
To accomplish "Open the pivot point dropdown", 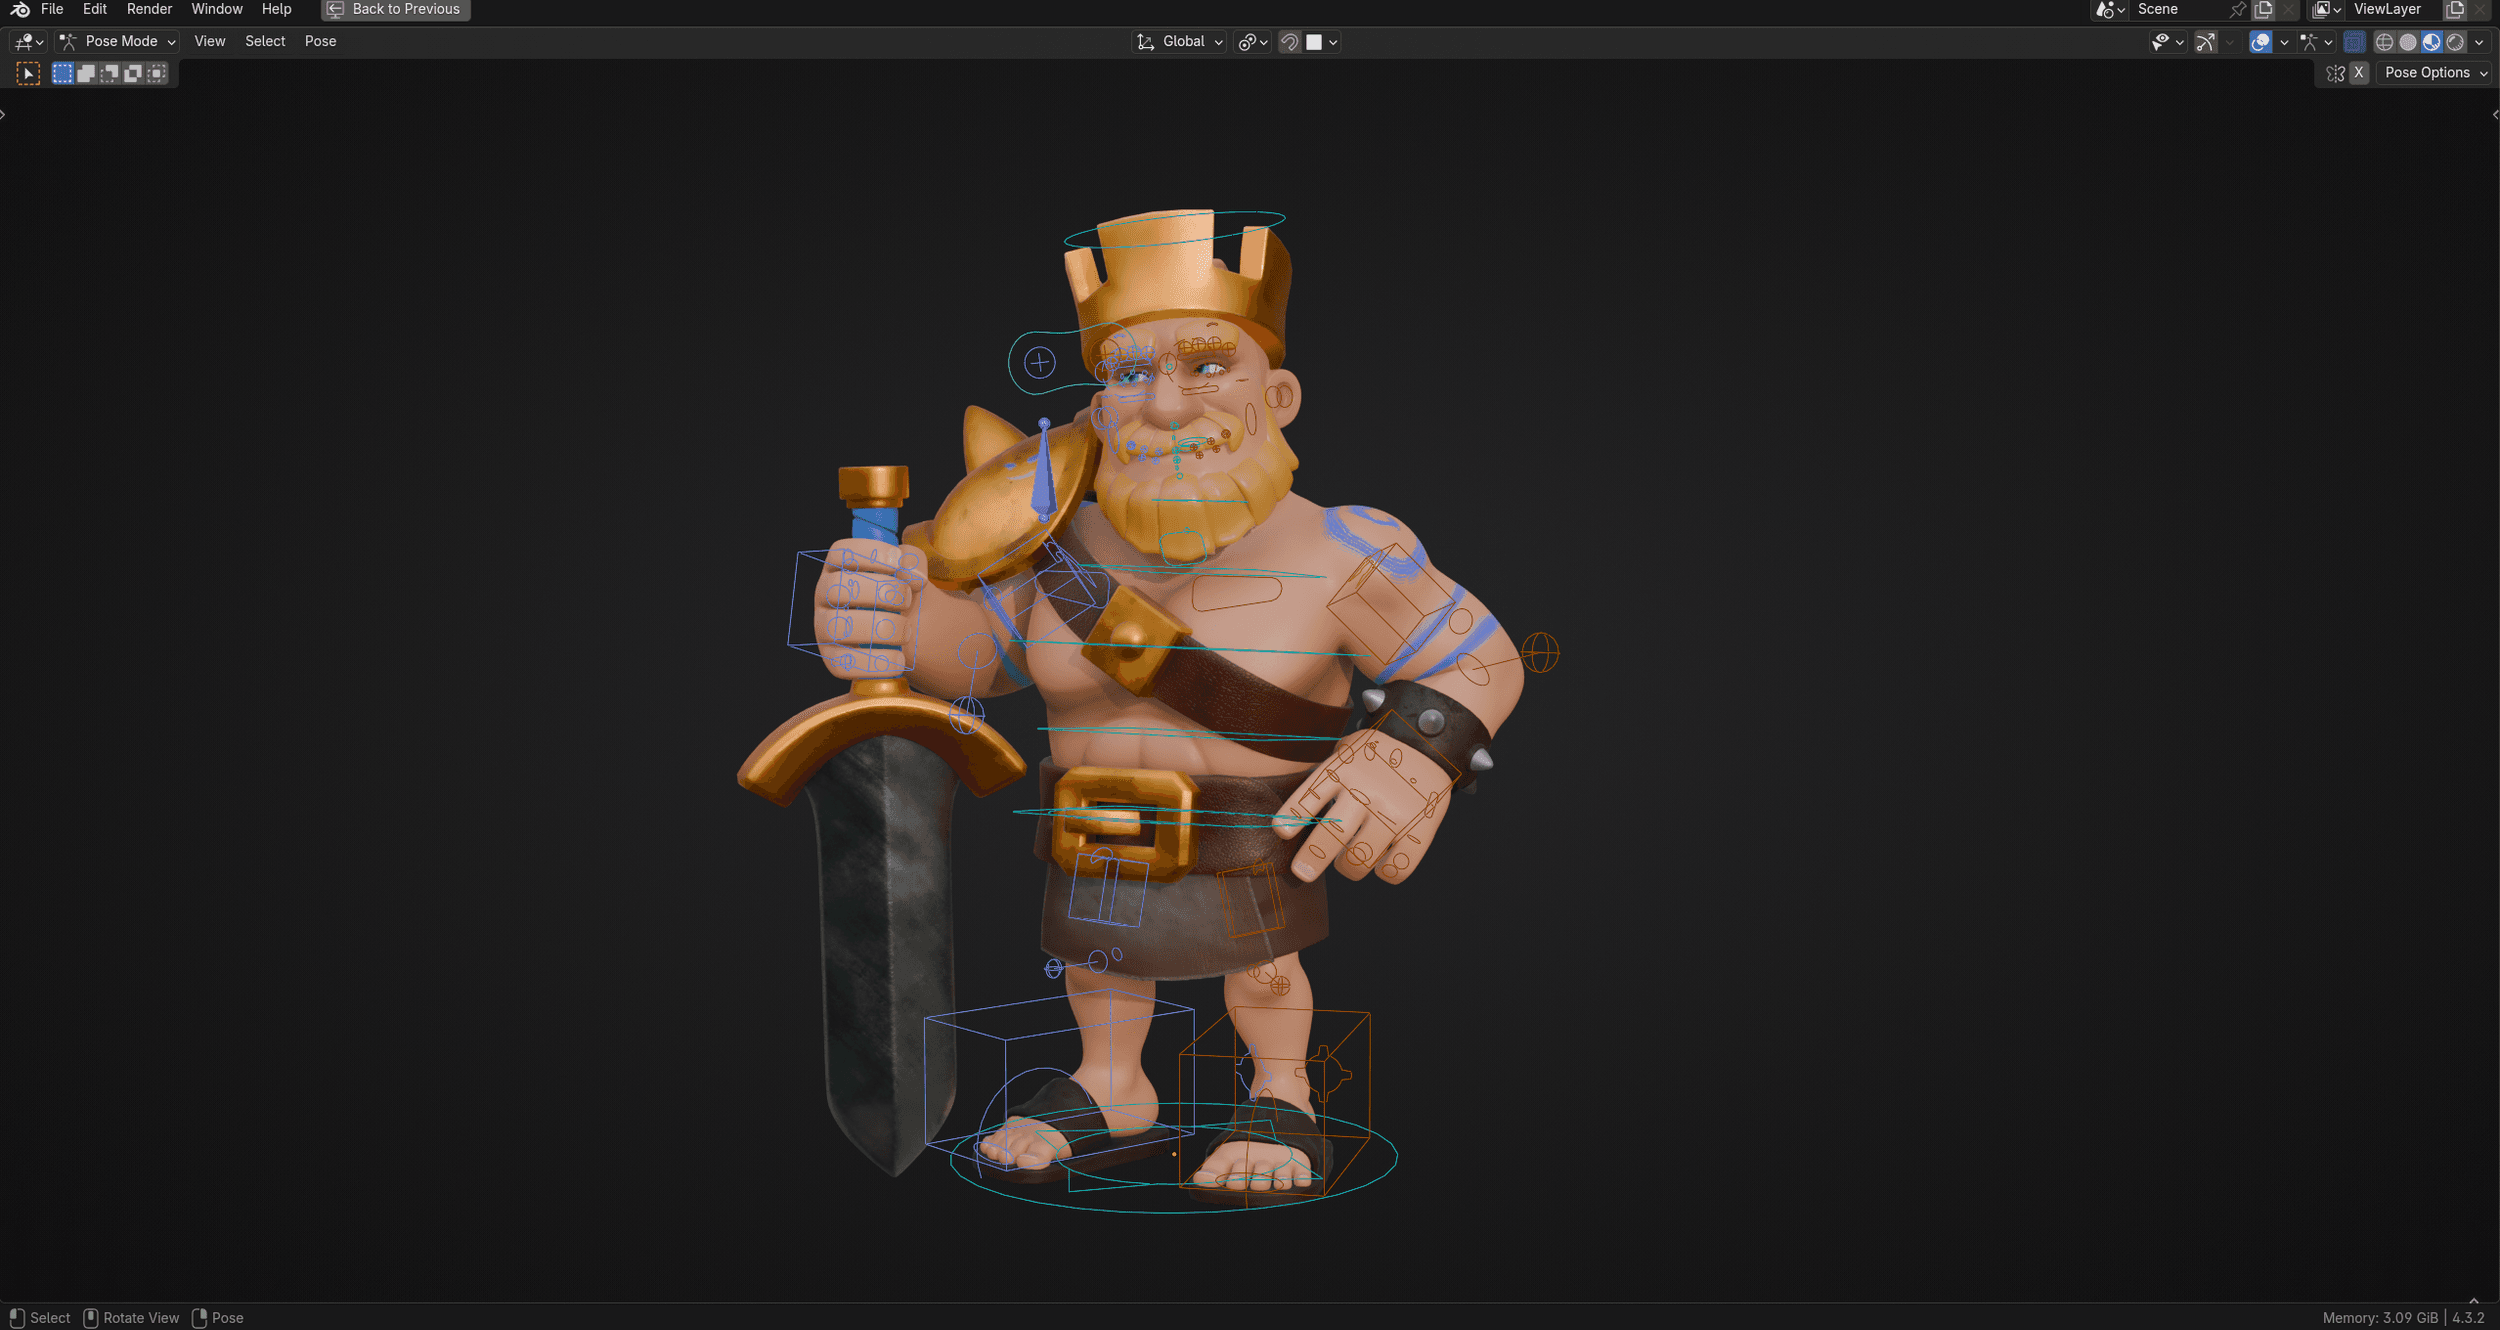I will click(x=1253, y=42).
